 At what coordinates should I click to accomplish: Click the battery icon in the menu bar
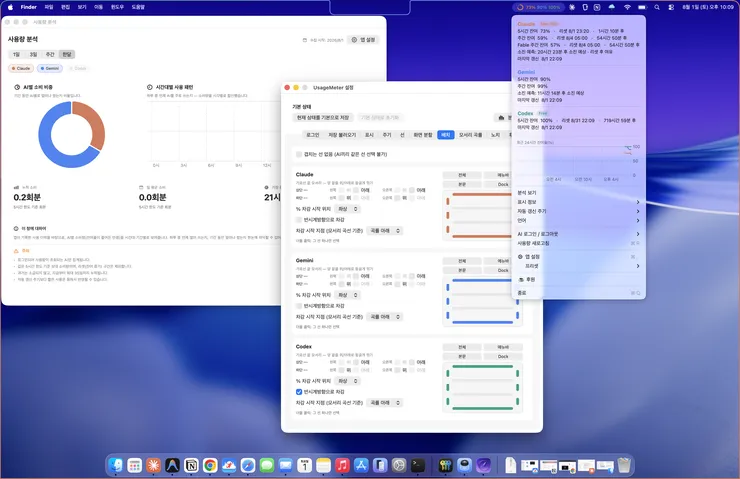pos(642,7)
